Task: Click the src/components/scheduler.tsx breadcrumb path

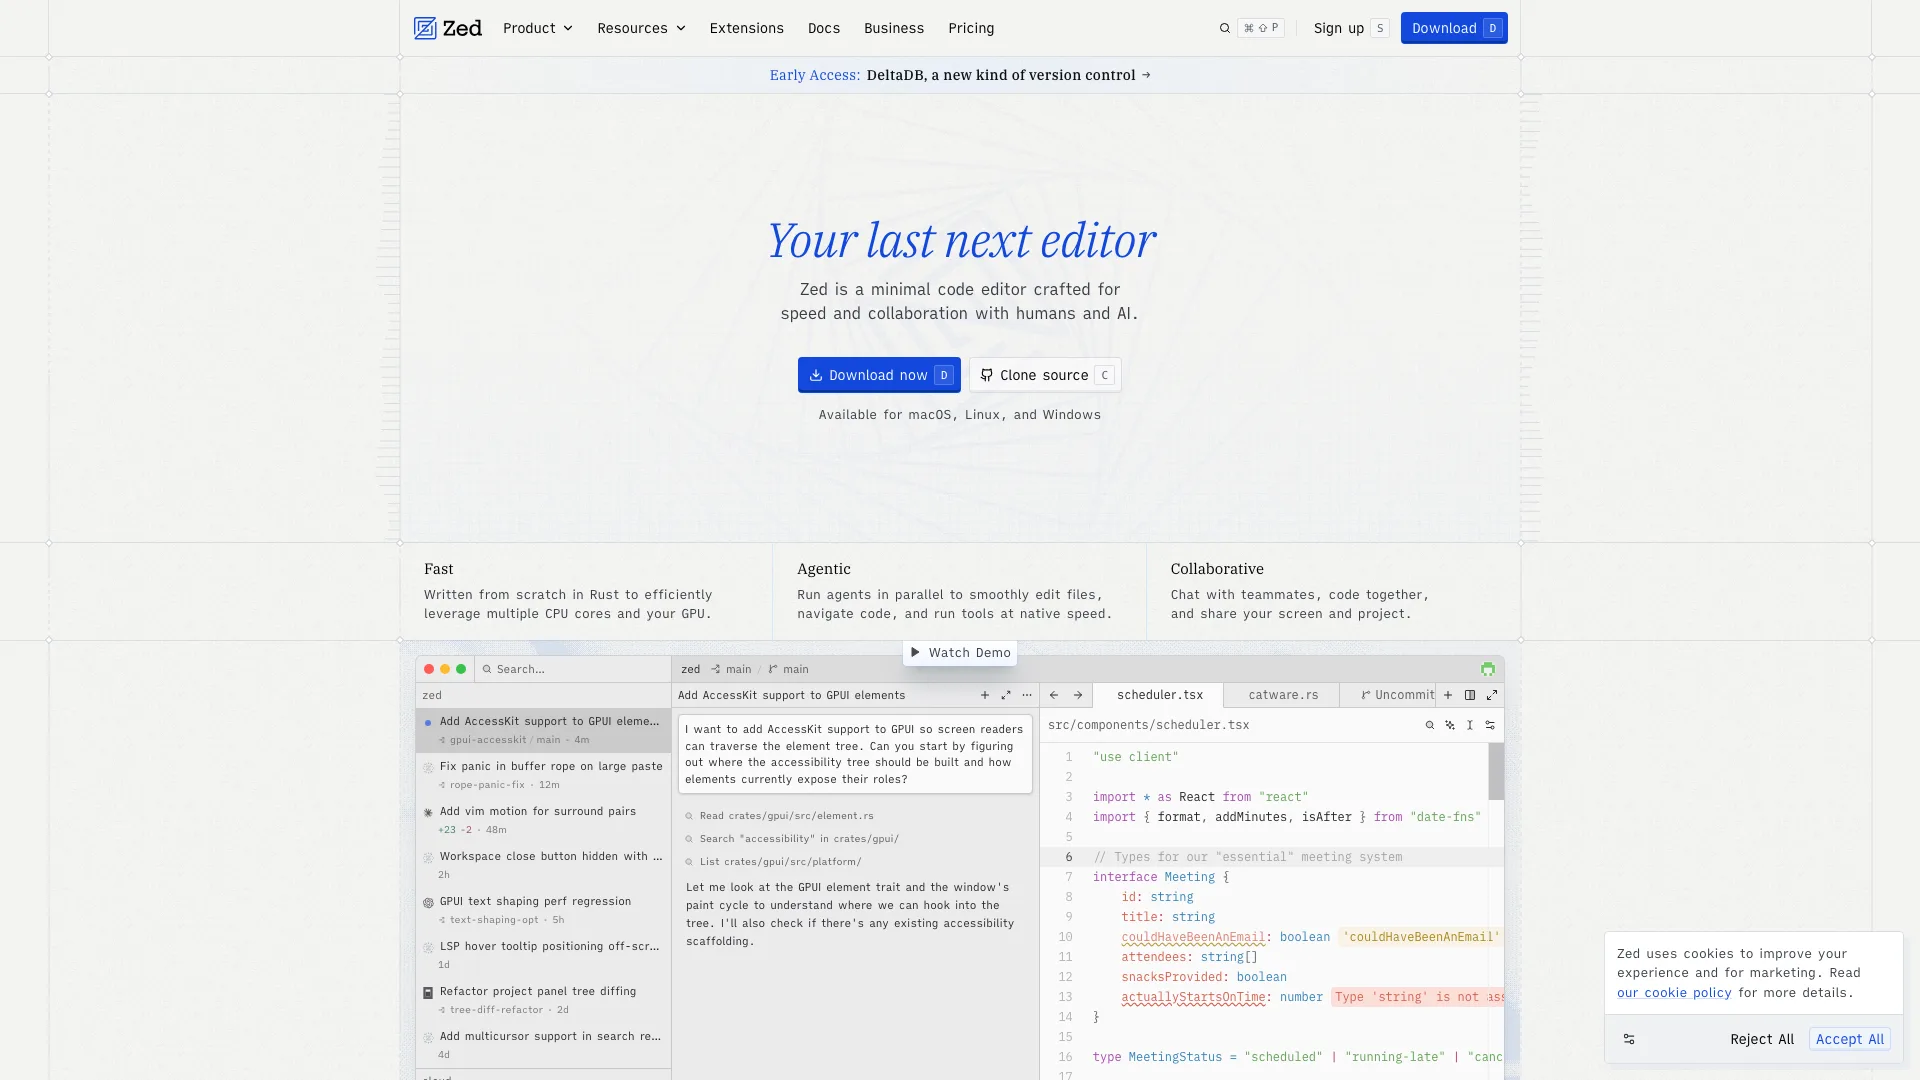Action: (x=1148, y=725)
